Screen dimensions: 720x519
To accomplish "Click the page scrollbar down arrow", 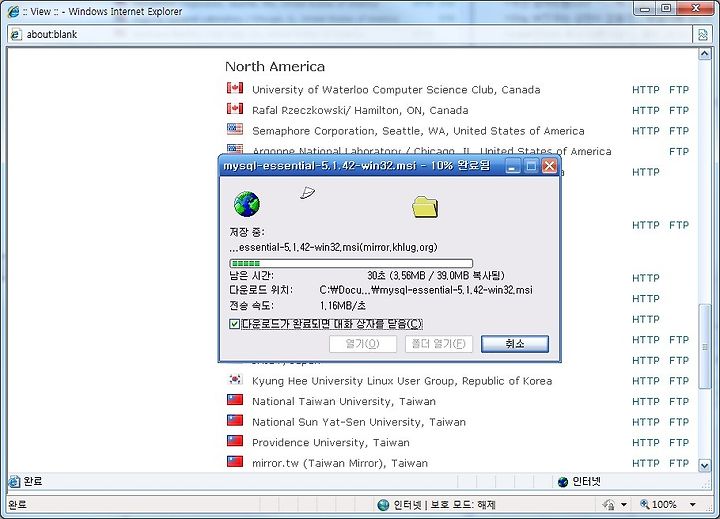I will tap(704, 466).
